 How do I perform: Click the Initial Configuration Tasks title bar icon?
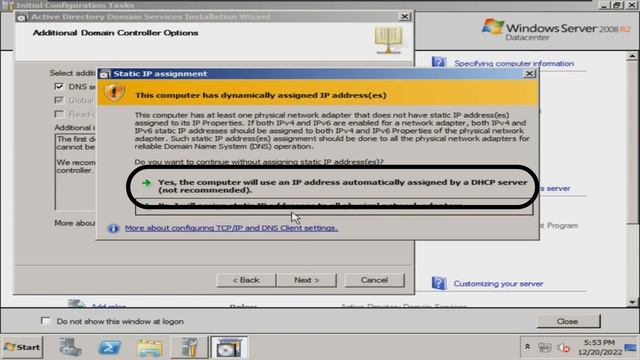8,5
